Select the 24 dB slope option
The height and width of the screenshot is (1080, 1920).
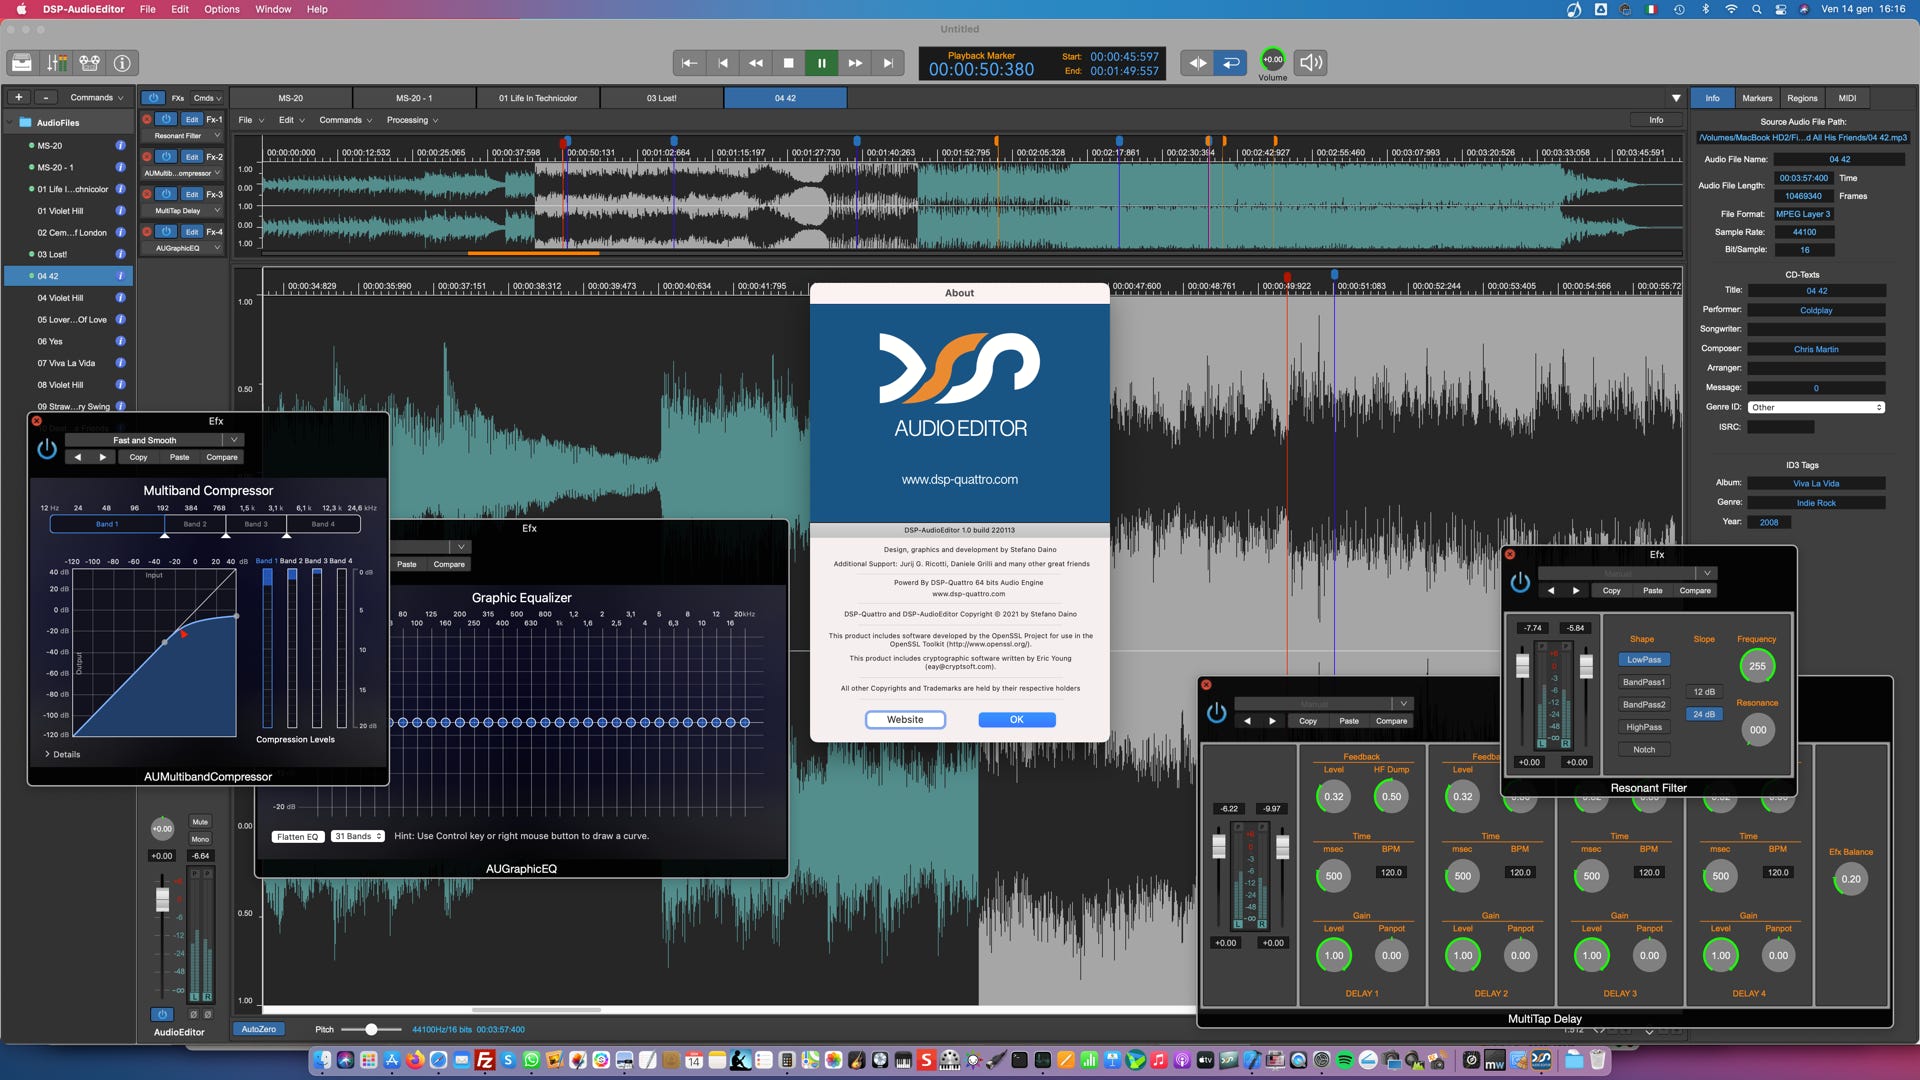[x=1704, y=714]
